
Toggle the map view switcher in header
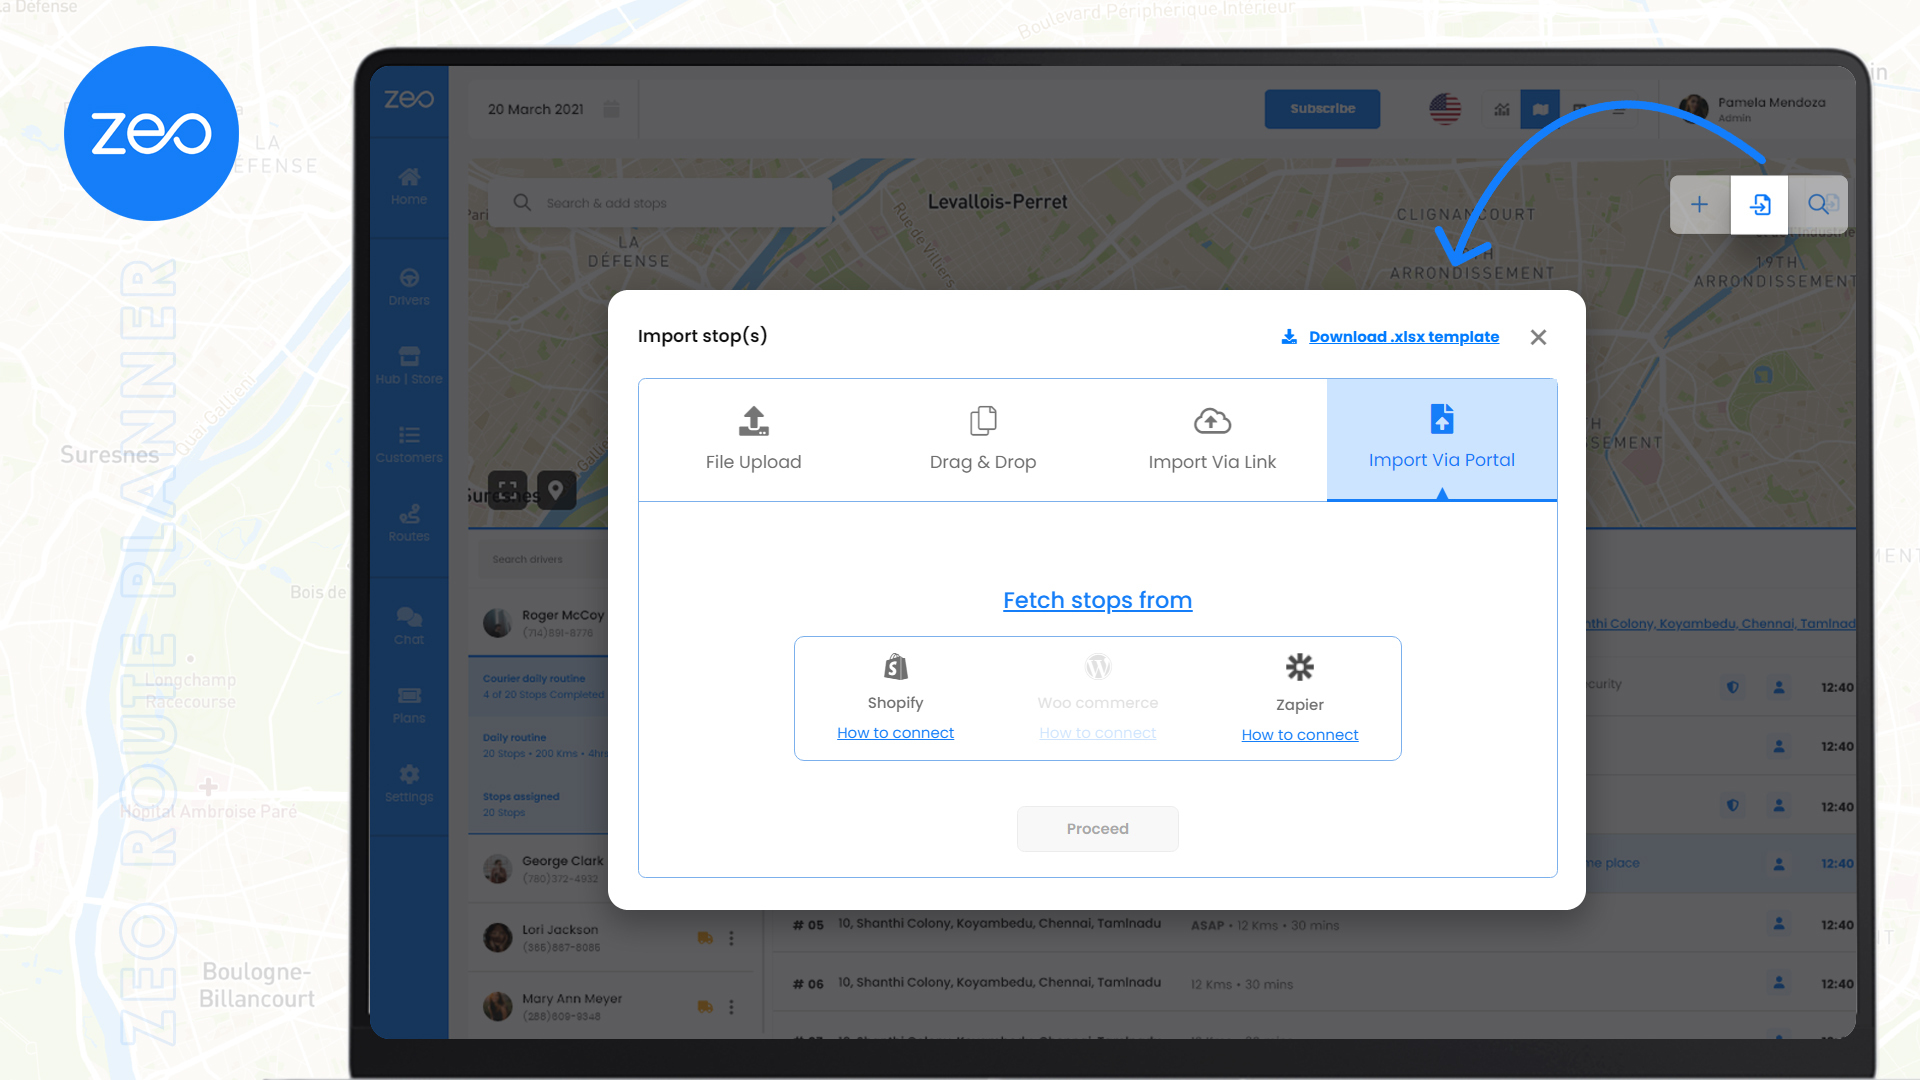click(x=1539, y=109)
